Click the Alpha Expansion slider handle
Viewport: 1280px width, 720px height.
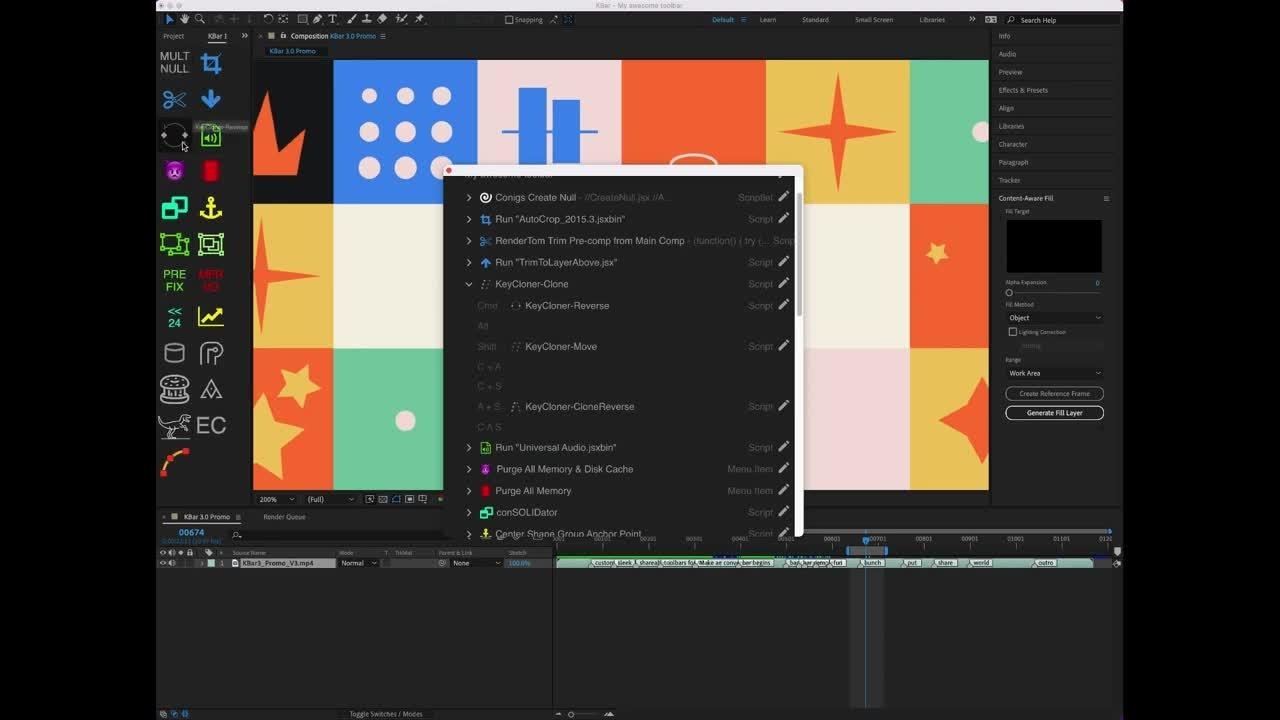[1009, 293]
